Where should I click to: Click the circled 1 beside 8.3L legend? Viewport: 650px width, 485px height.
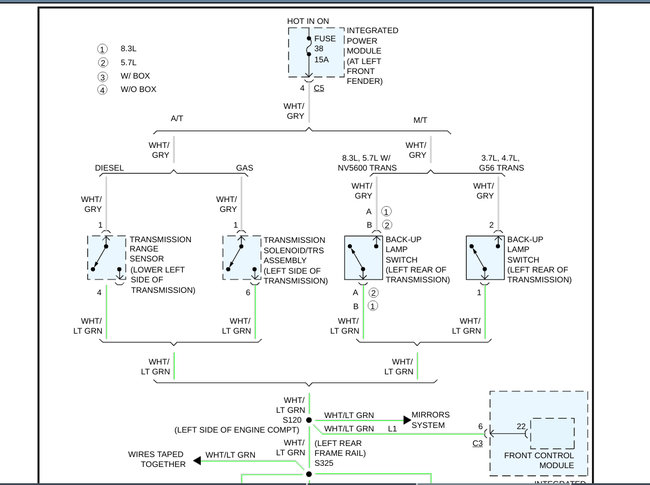(102, 49)
